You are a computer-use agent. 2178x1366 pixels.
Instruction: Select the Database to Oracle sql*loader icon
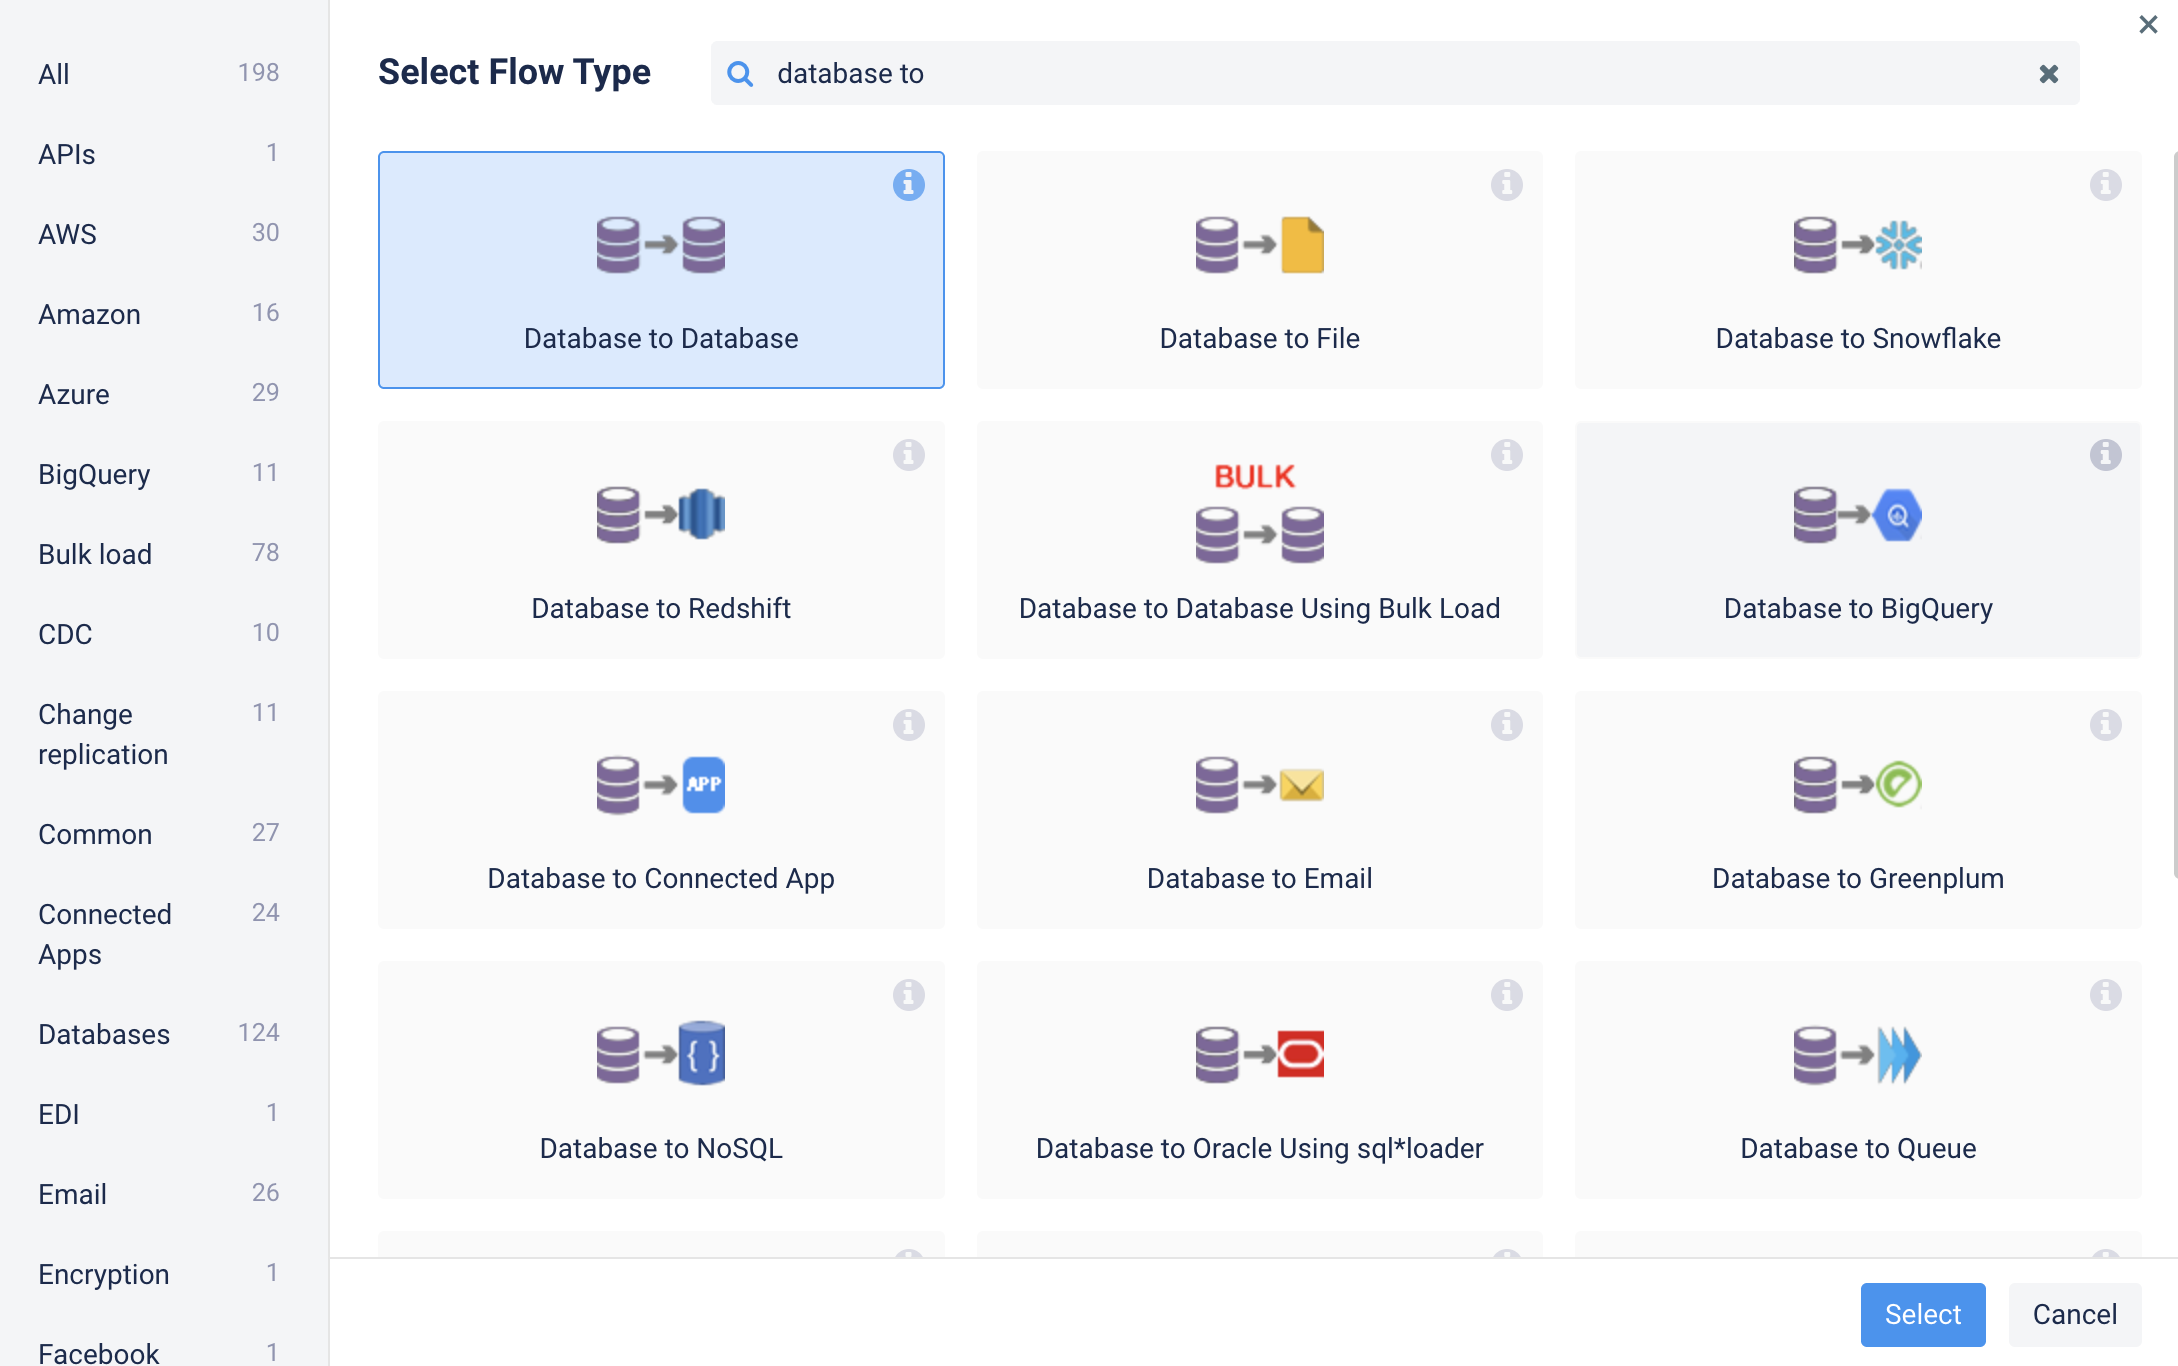tap(1259, 1055)
